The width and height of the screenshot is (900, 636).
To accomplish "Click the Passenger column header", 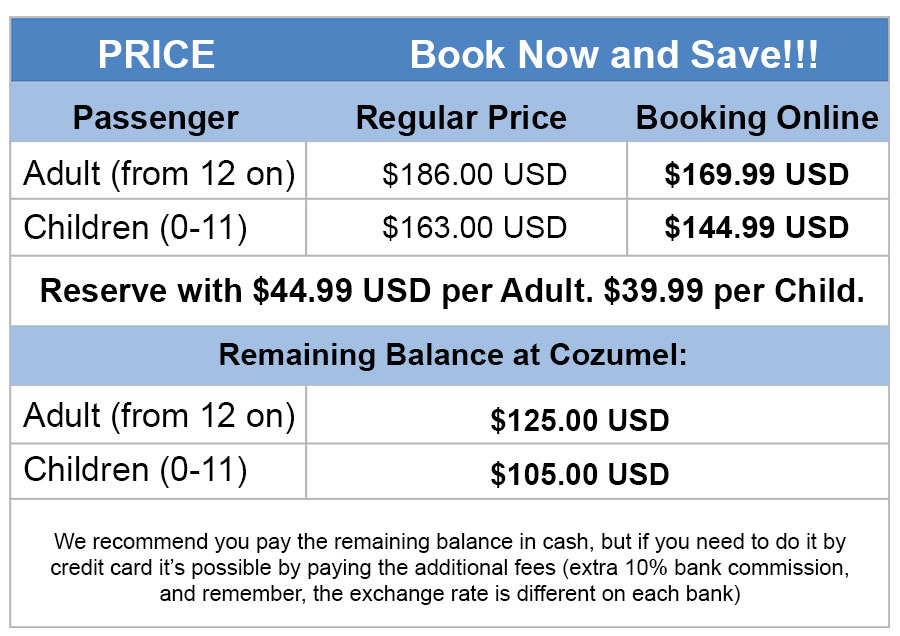I will 156,118.
